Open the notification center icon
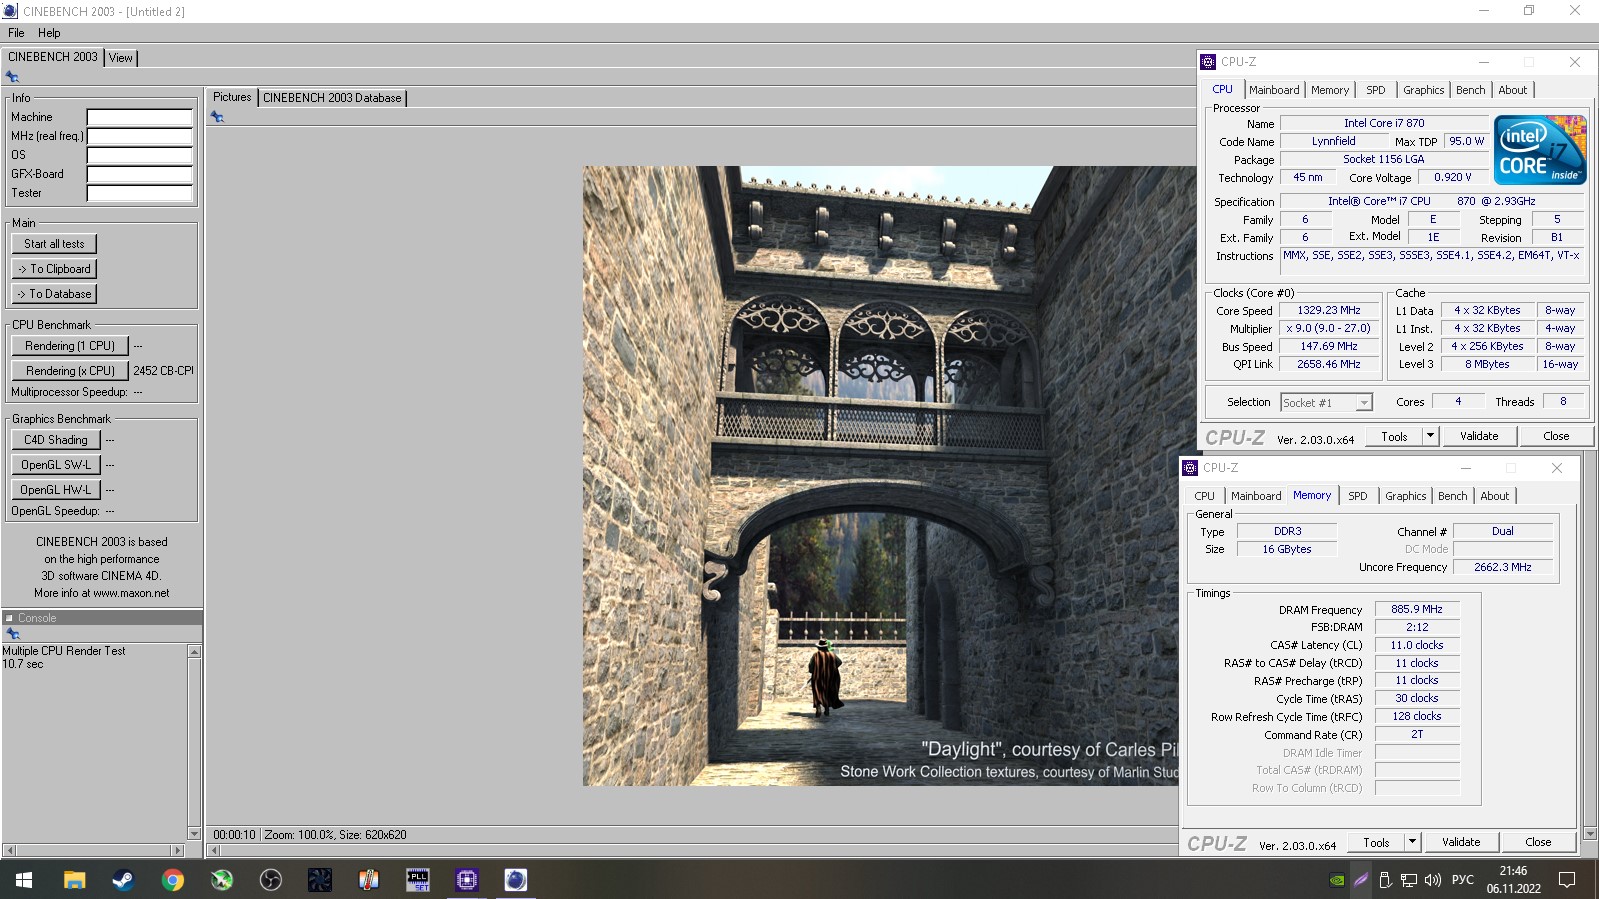 pyautogui.click(x=1567, y=880)
